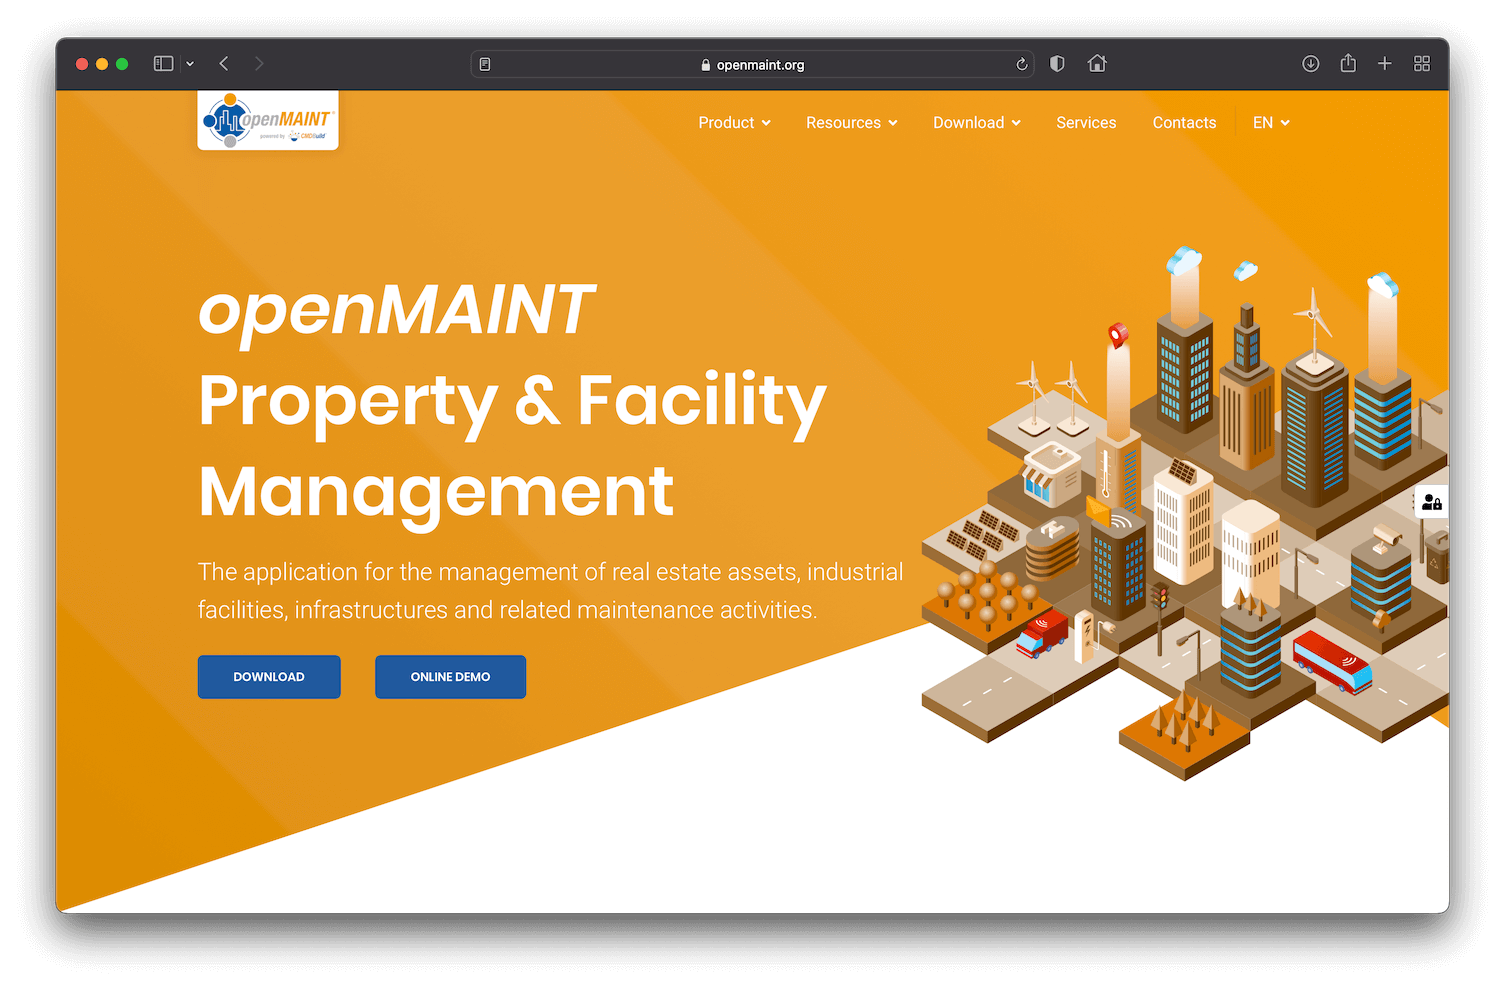Open the Share sheet icon
Image resolution: width=1505 pixels, height=987 pixels.
[1347, 63]
